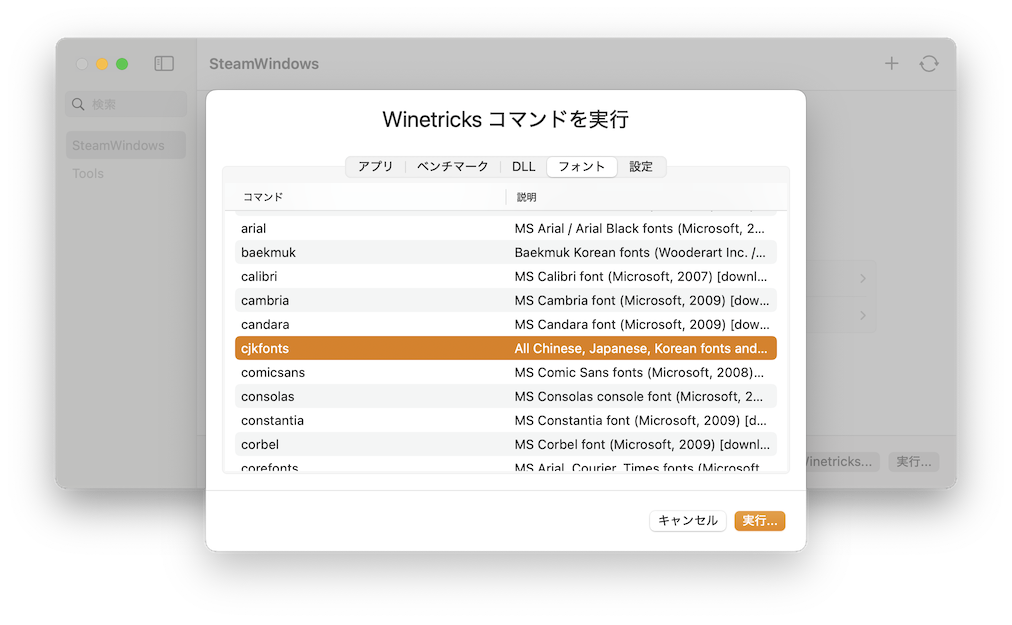Select Tools in the sidebar

pyautogui.click(x=88, y=174)
